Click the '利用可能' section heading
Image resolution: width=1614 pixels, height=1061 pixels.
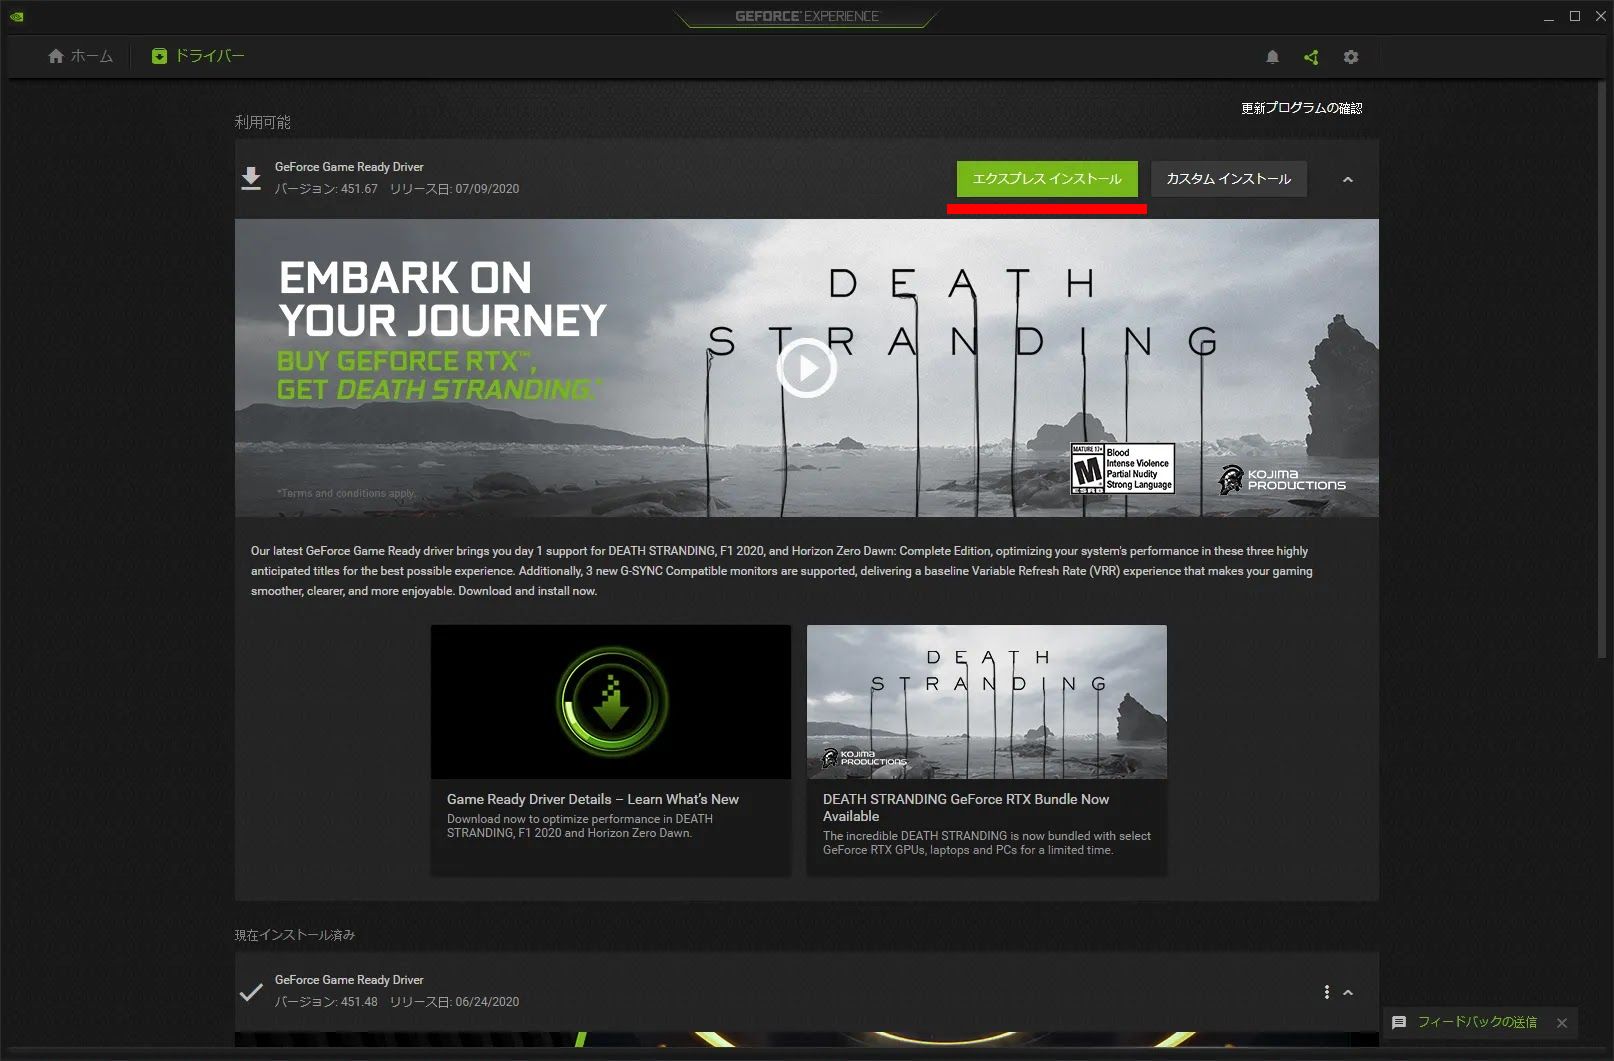pyautogui.click(x=263, y=122)
